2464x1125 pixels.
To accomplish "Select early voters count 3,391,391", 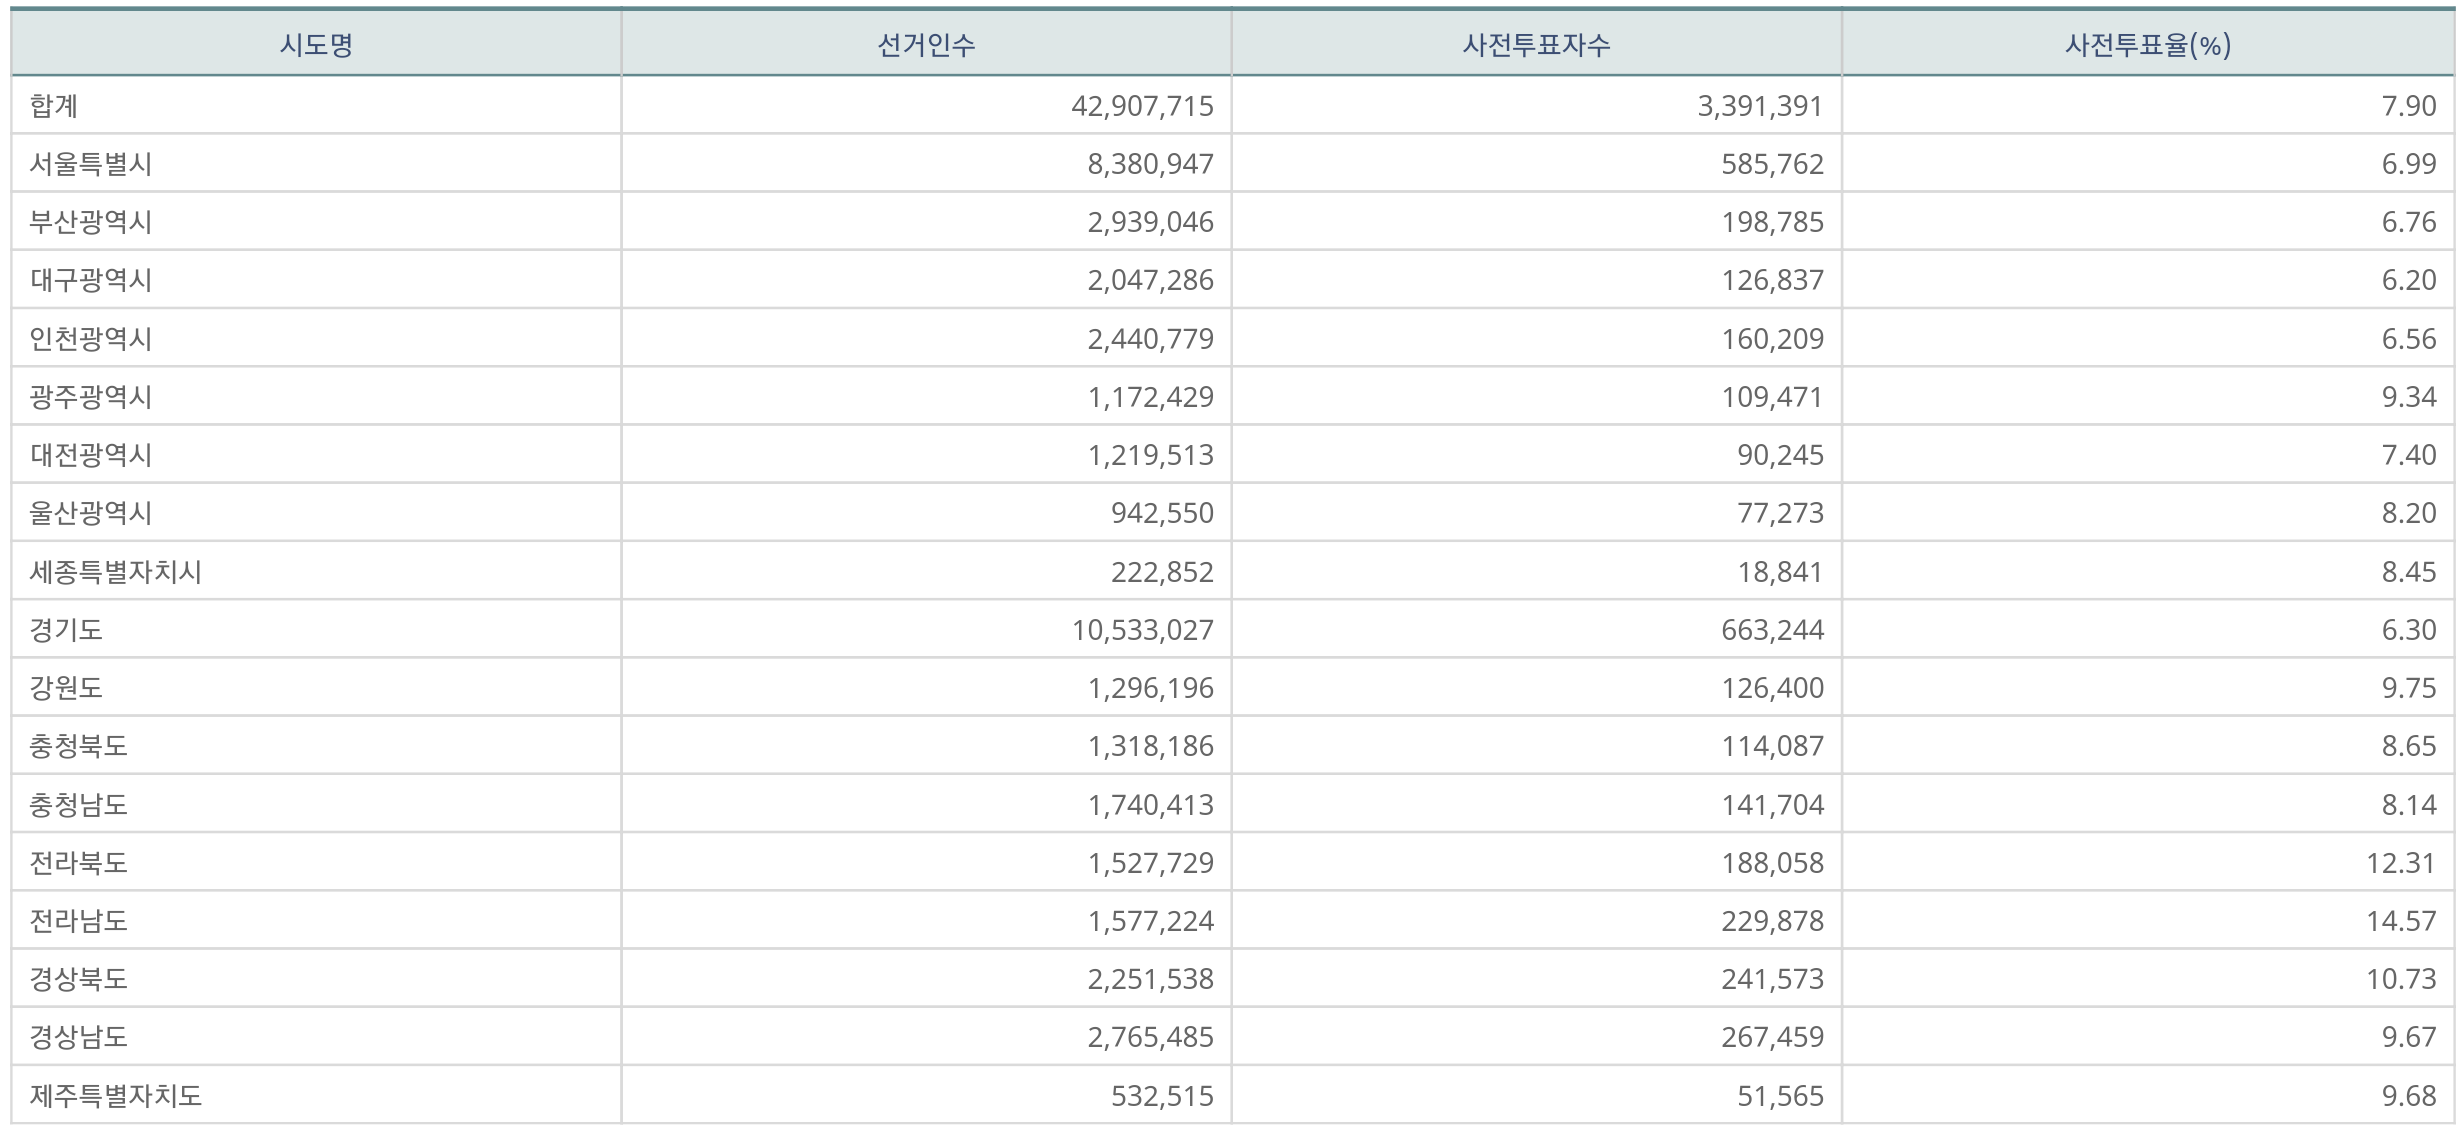I will coord(1760,106).
